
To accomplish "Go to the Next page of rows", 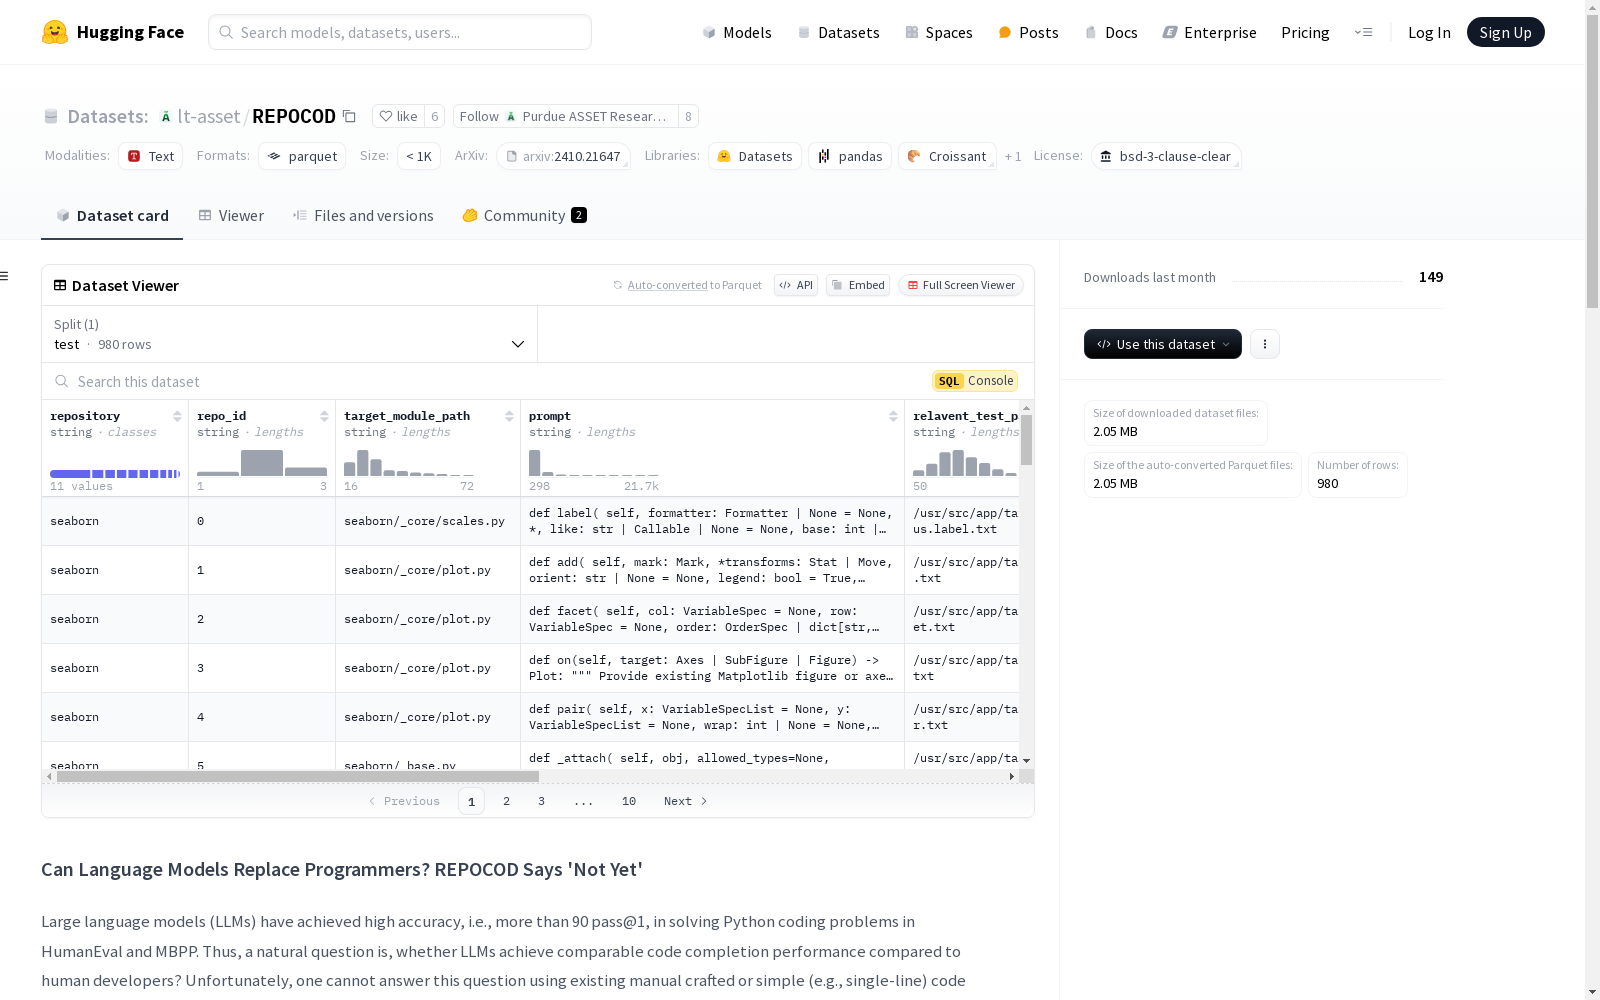I will pyautogui.click(x=686, y=801).
